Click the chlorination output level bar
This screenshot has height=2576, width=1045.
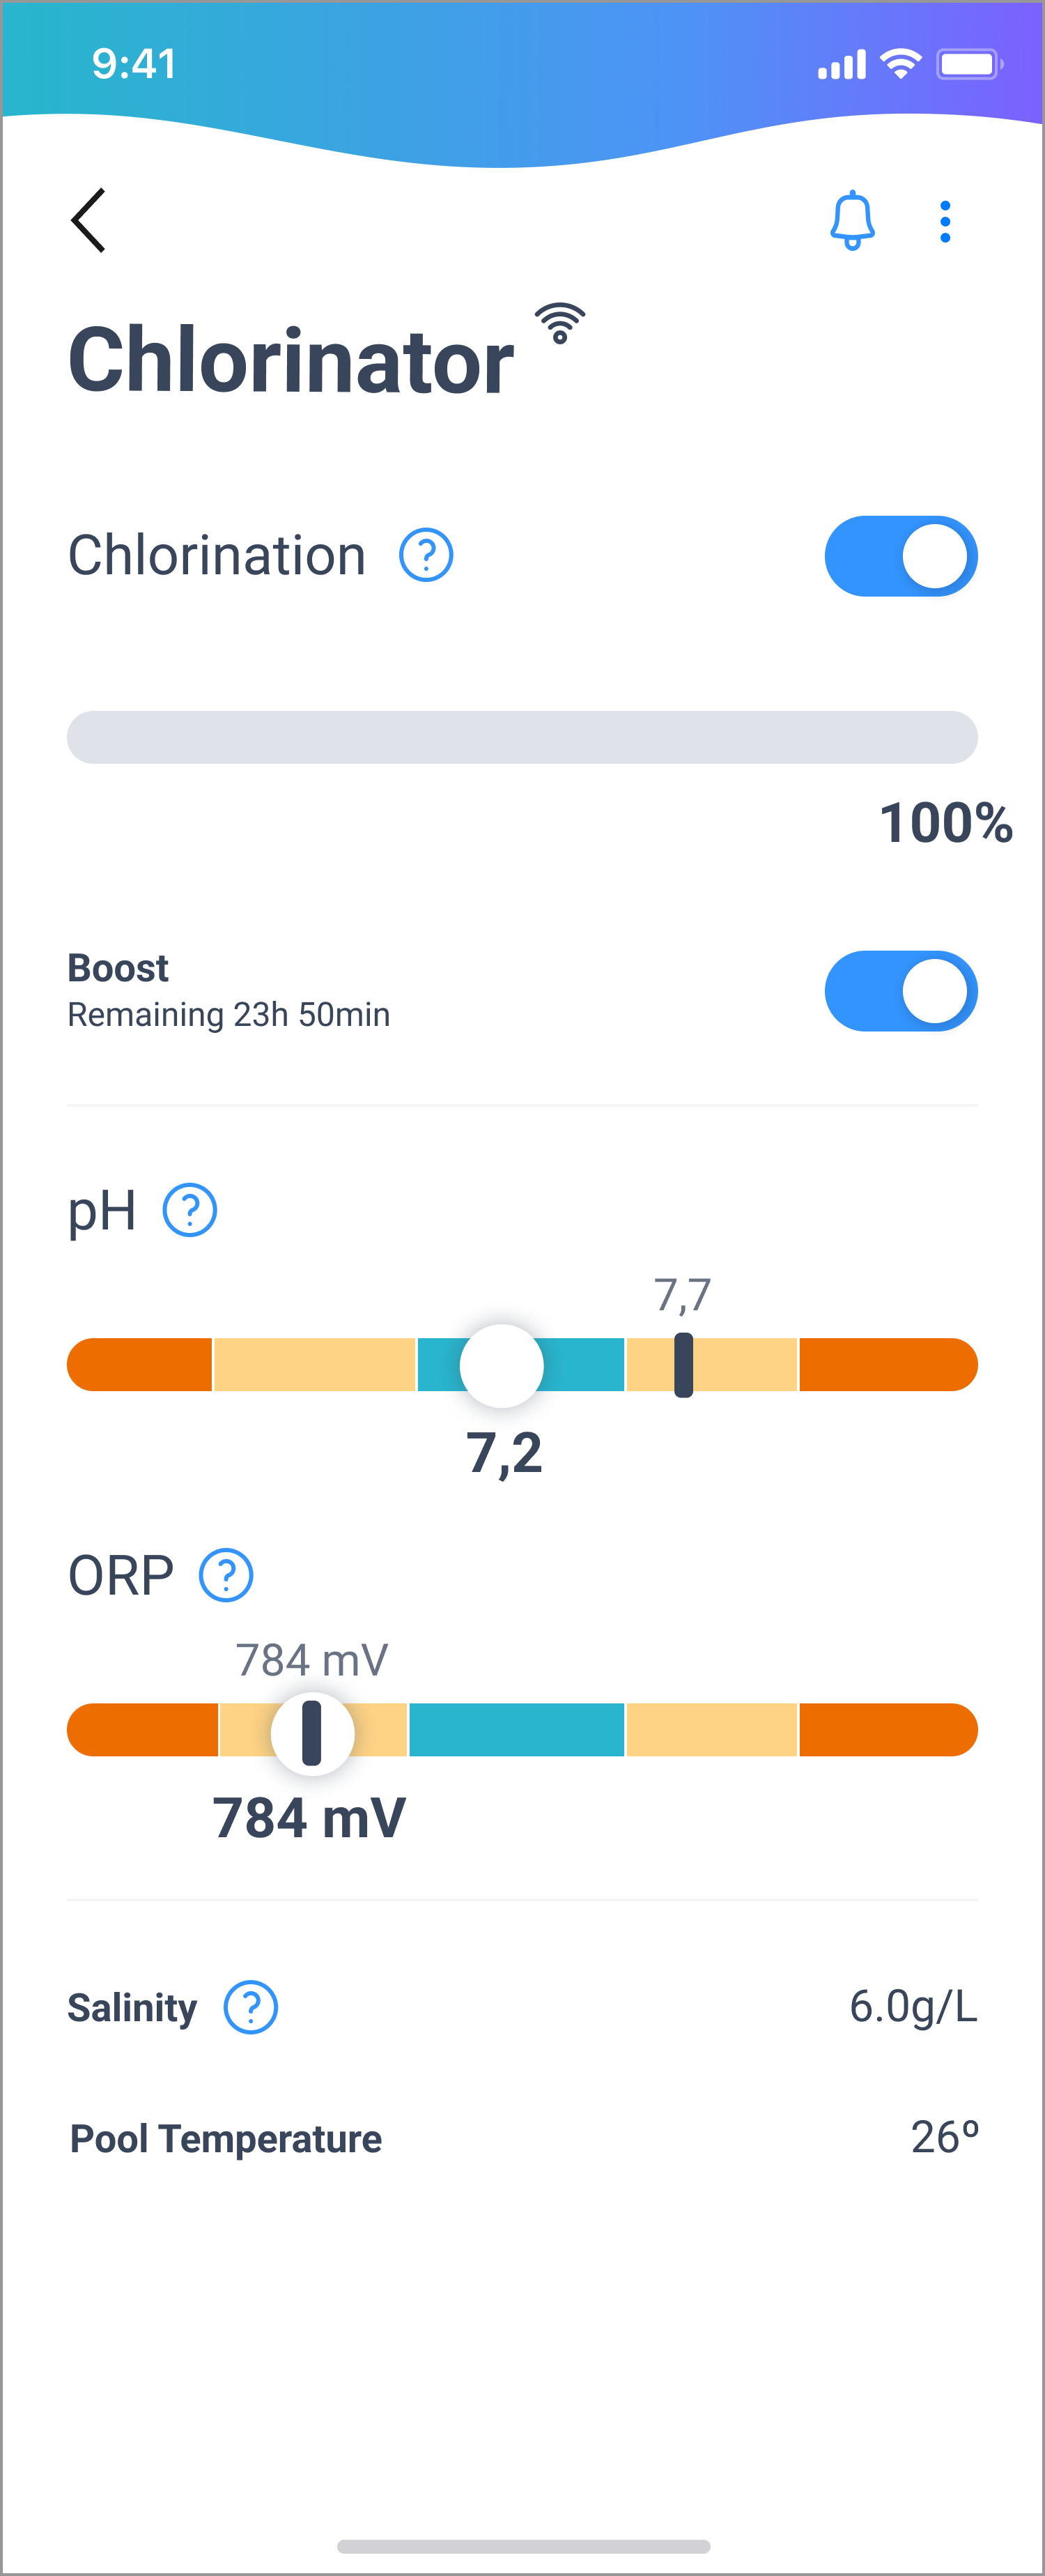tap(522, 737)
